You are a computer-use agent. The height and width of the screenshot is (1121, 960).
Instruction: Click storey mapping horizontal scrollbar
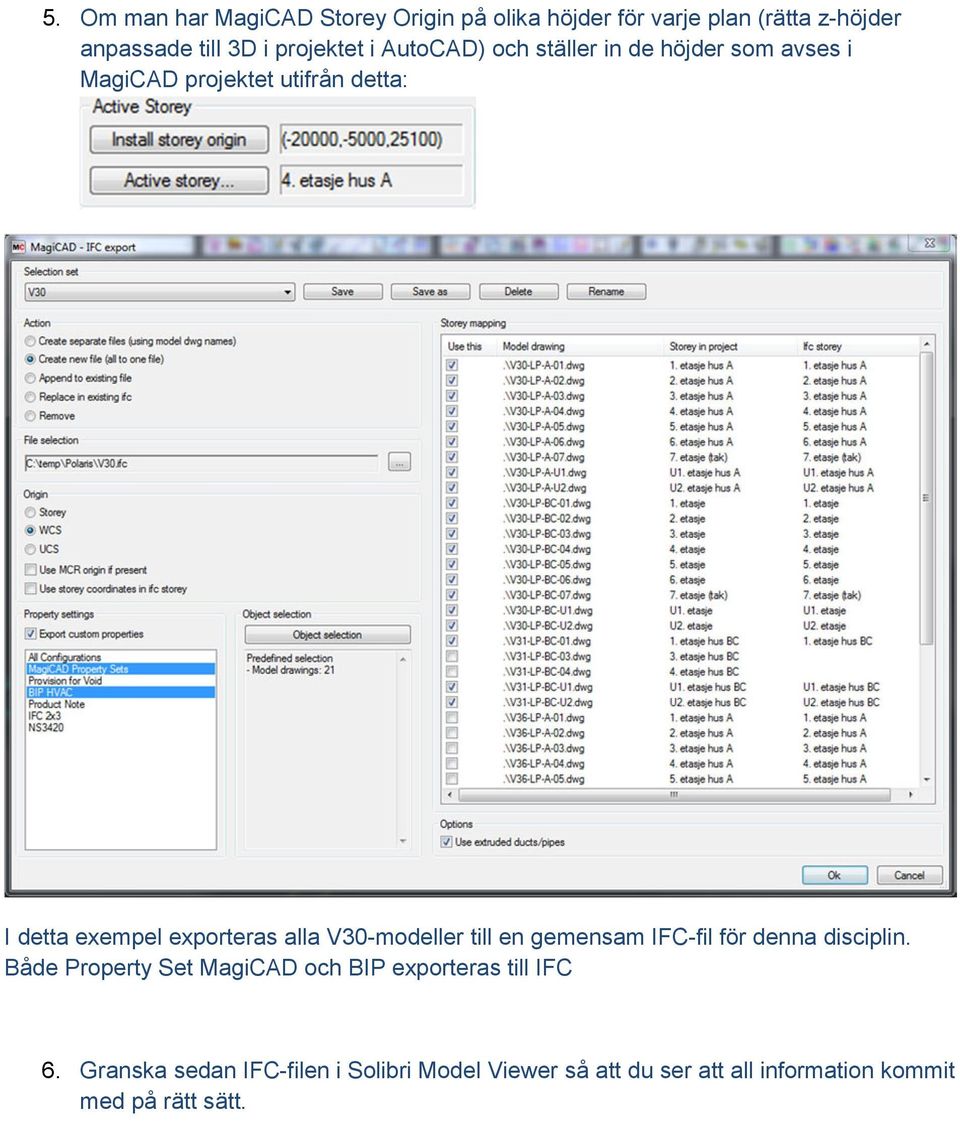click(675, 795)
